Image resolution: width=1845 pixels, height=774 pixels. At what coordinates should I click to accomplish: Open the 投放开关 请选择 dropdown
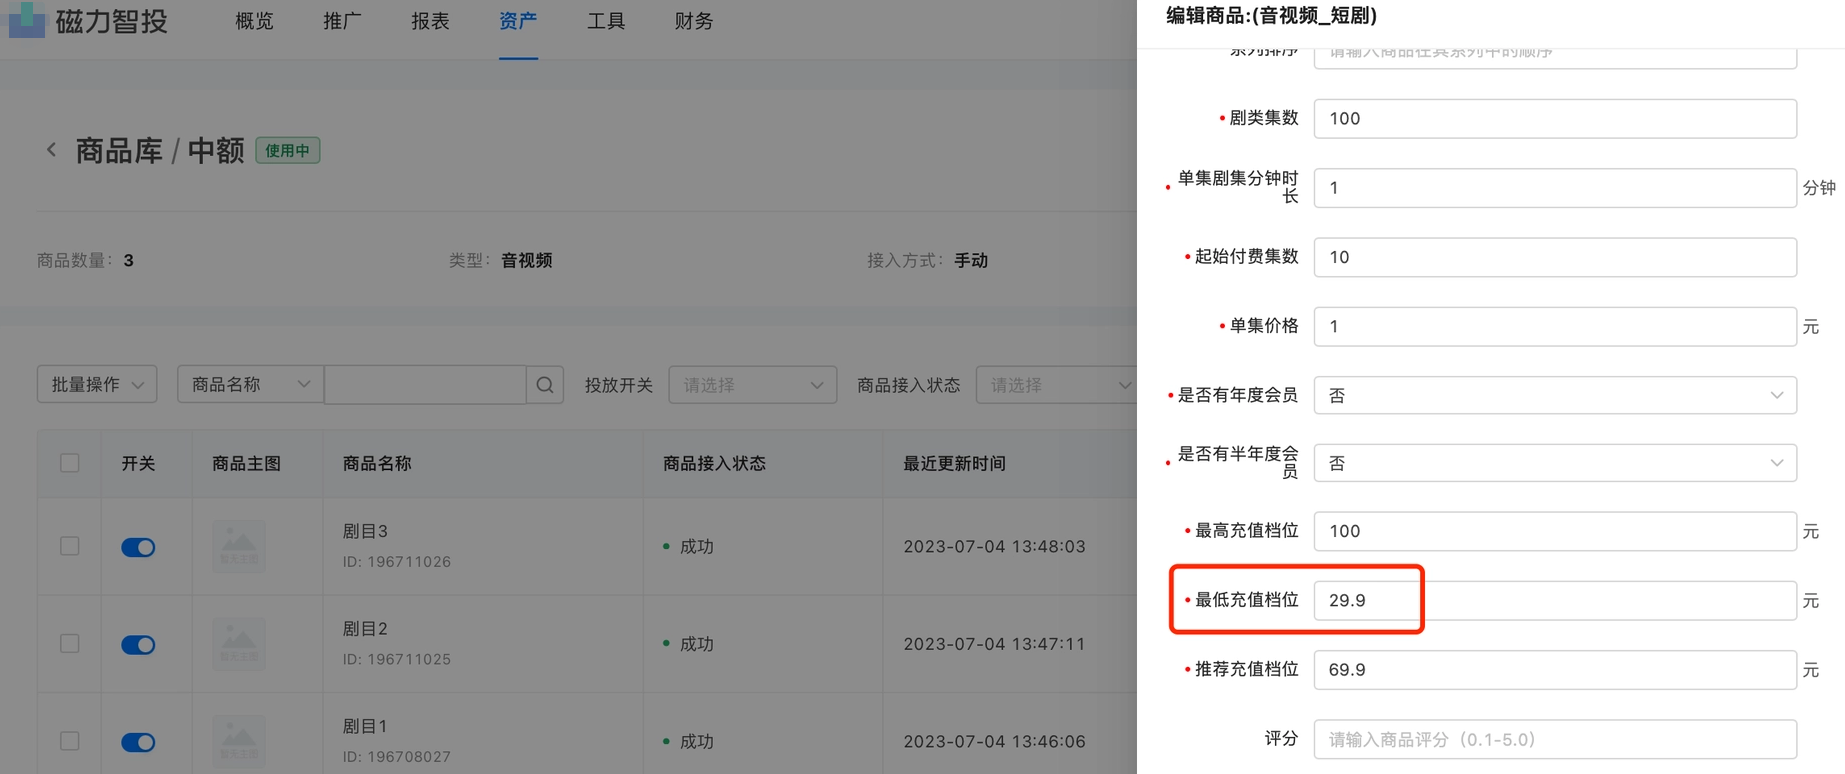pyautogui.click(x=752, y=385)
